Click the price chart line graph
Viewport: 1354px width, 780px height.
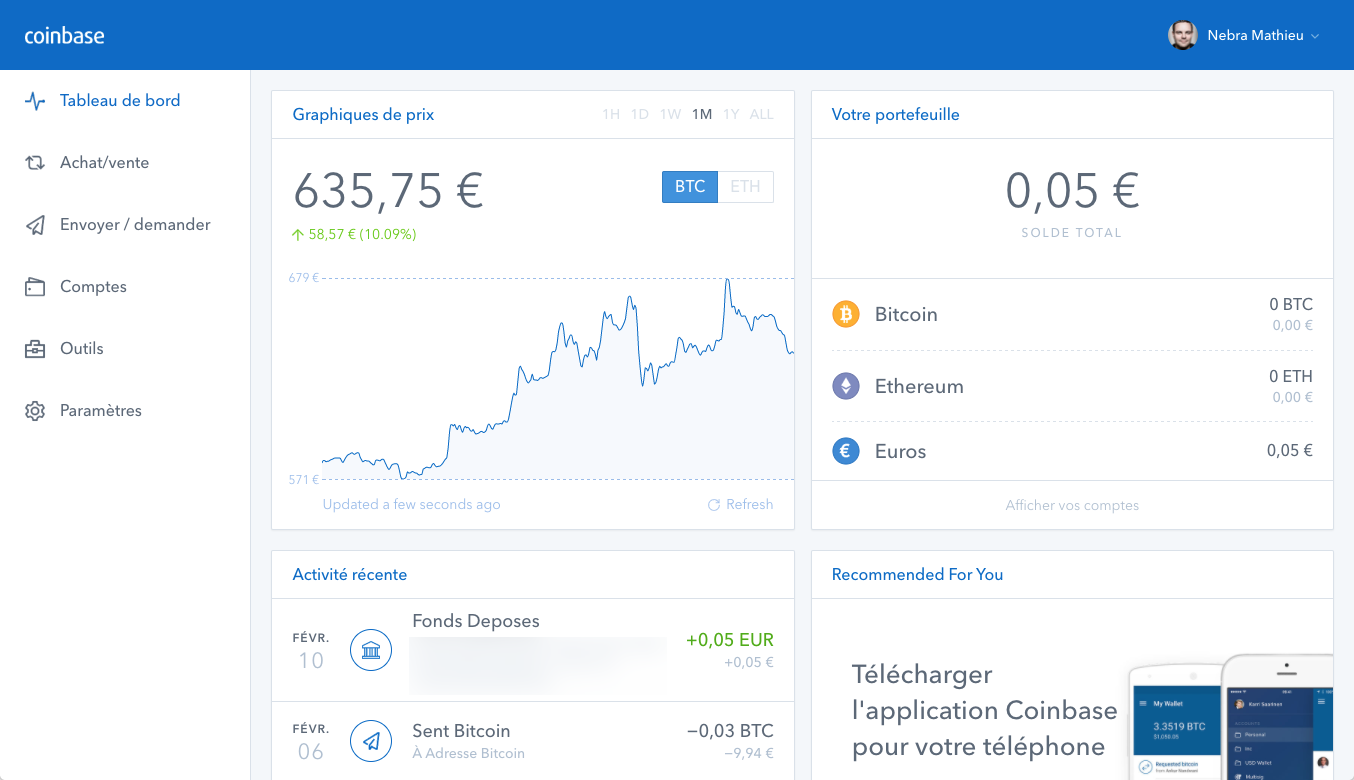click(558, 380)
